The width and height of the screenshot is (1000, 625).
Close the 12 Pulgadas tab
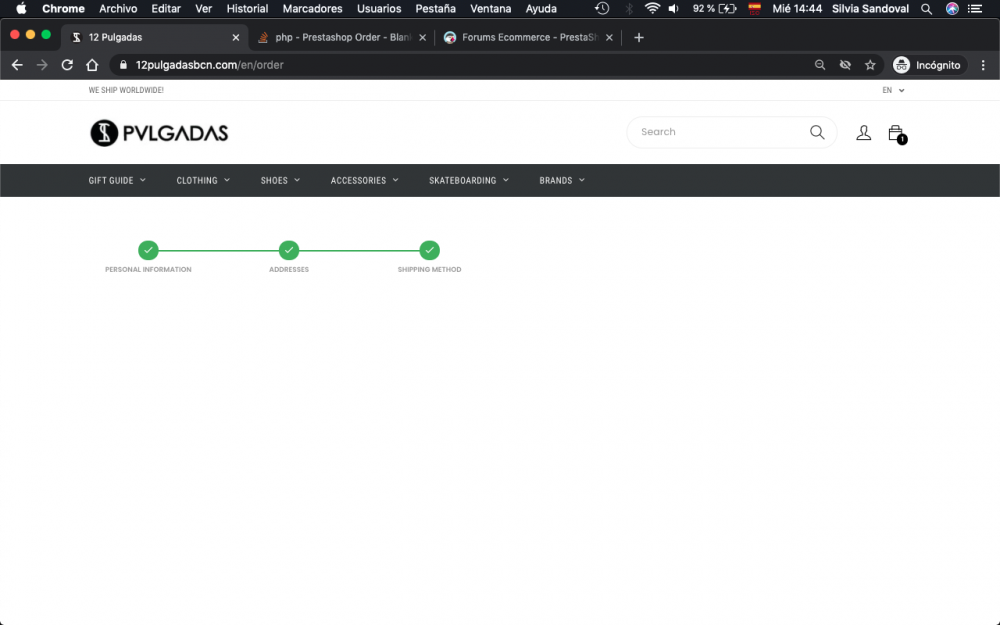[x=236, y=38]
